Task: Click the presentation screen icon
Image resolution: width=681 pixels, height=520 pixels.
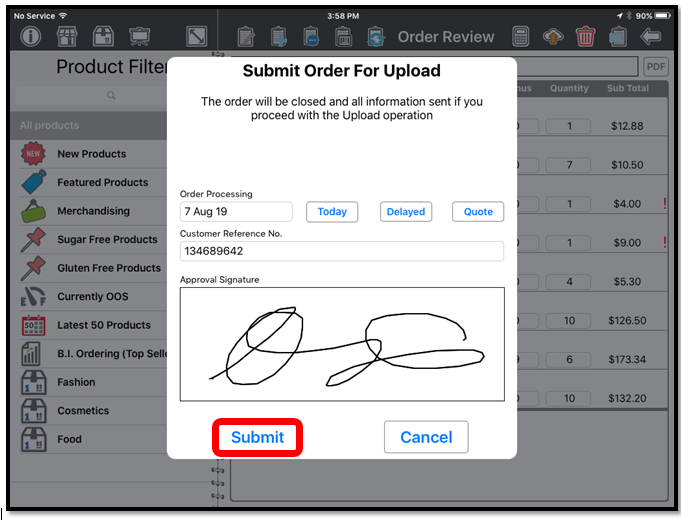Action: click(139, 36)
